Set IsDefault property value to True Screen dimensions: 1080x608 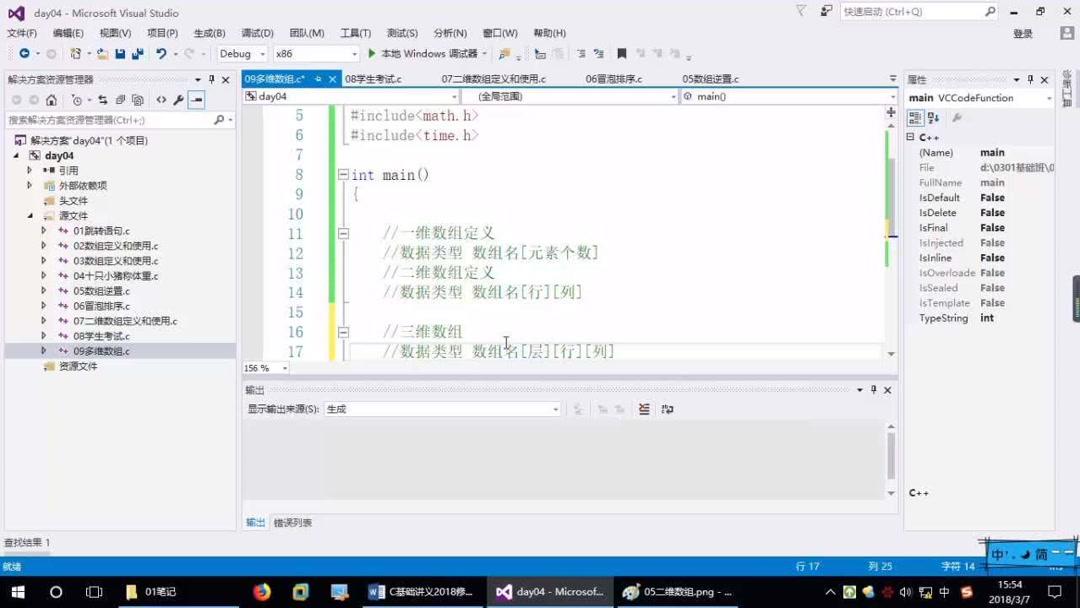coord(990,197)
